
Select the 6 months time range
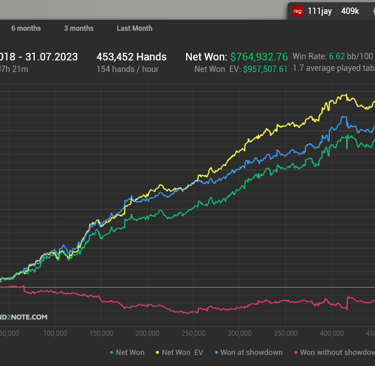tap(26, 28)
